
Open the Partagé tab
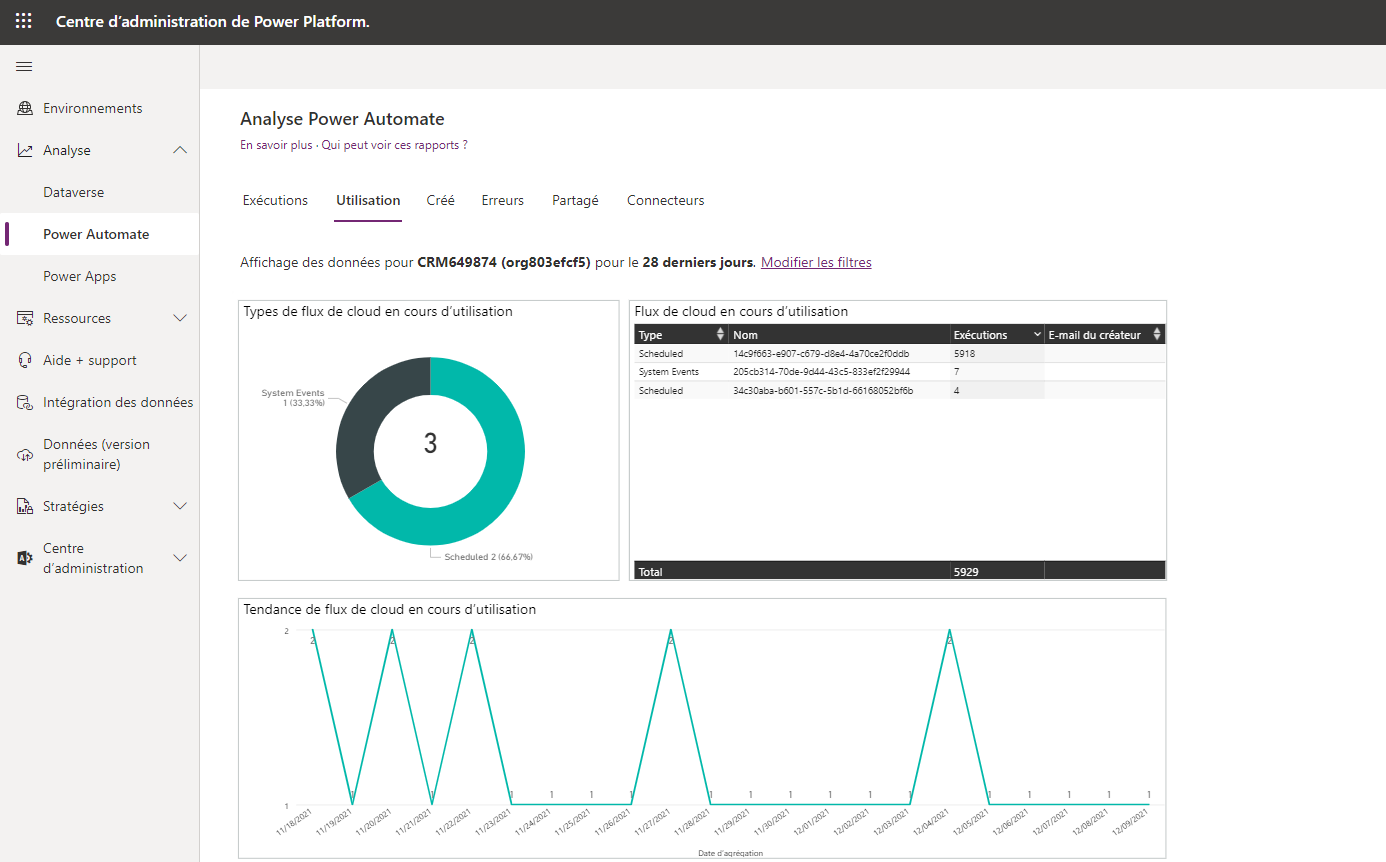[575, 200]
